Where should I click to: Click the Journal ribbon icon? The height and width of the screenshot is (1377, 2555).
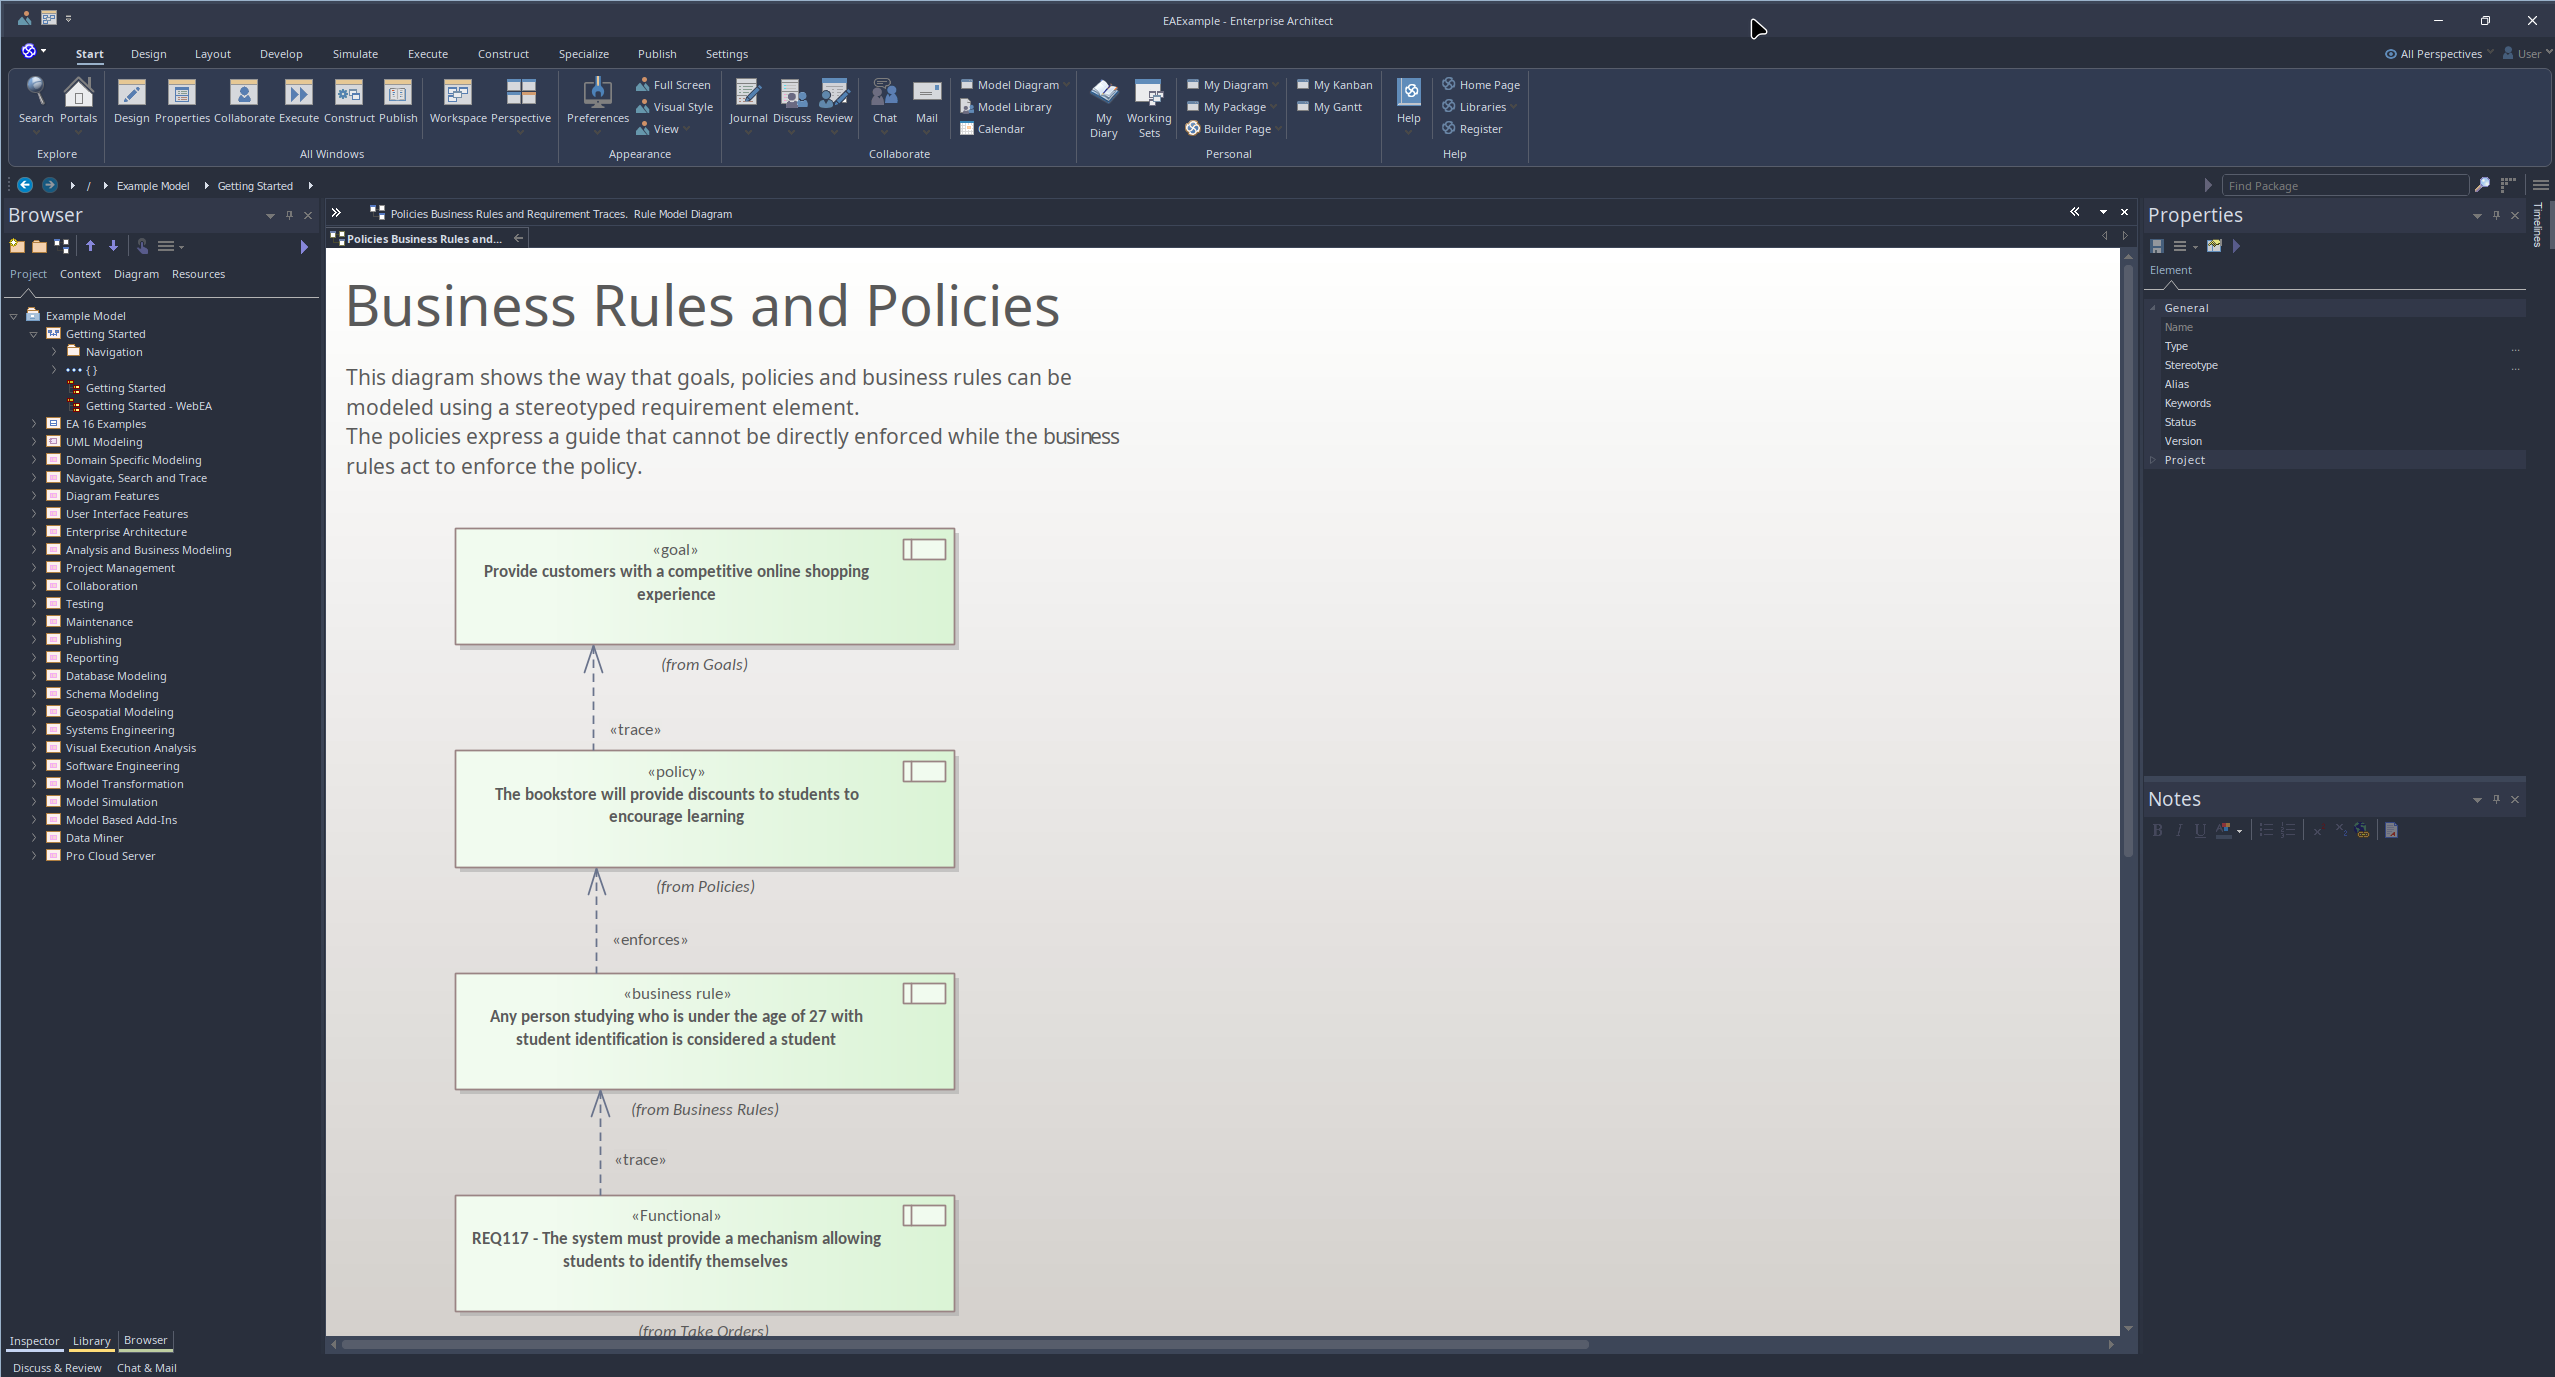pyautogui.click(x=747, y=94)
